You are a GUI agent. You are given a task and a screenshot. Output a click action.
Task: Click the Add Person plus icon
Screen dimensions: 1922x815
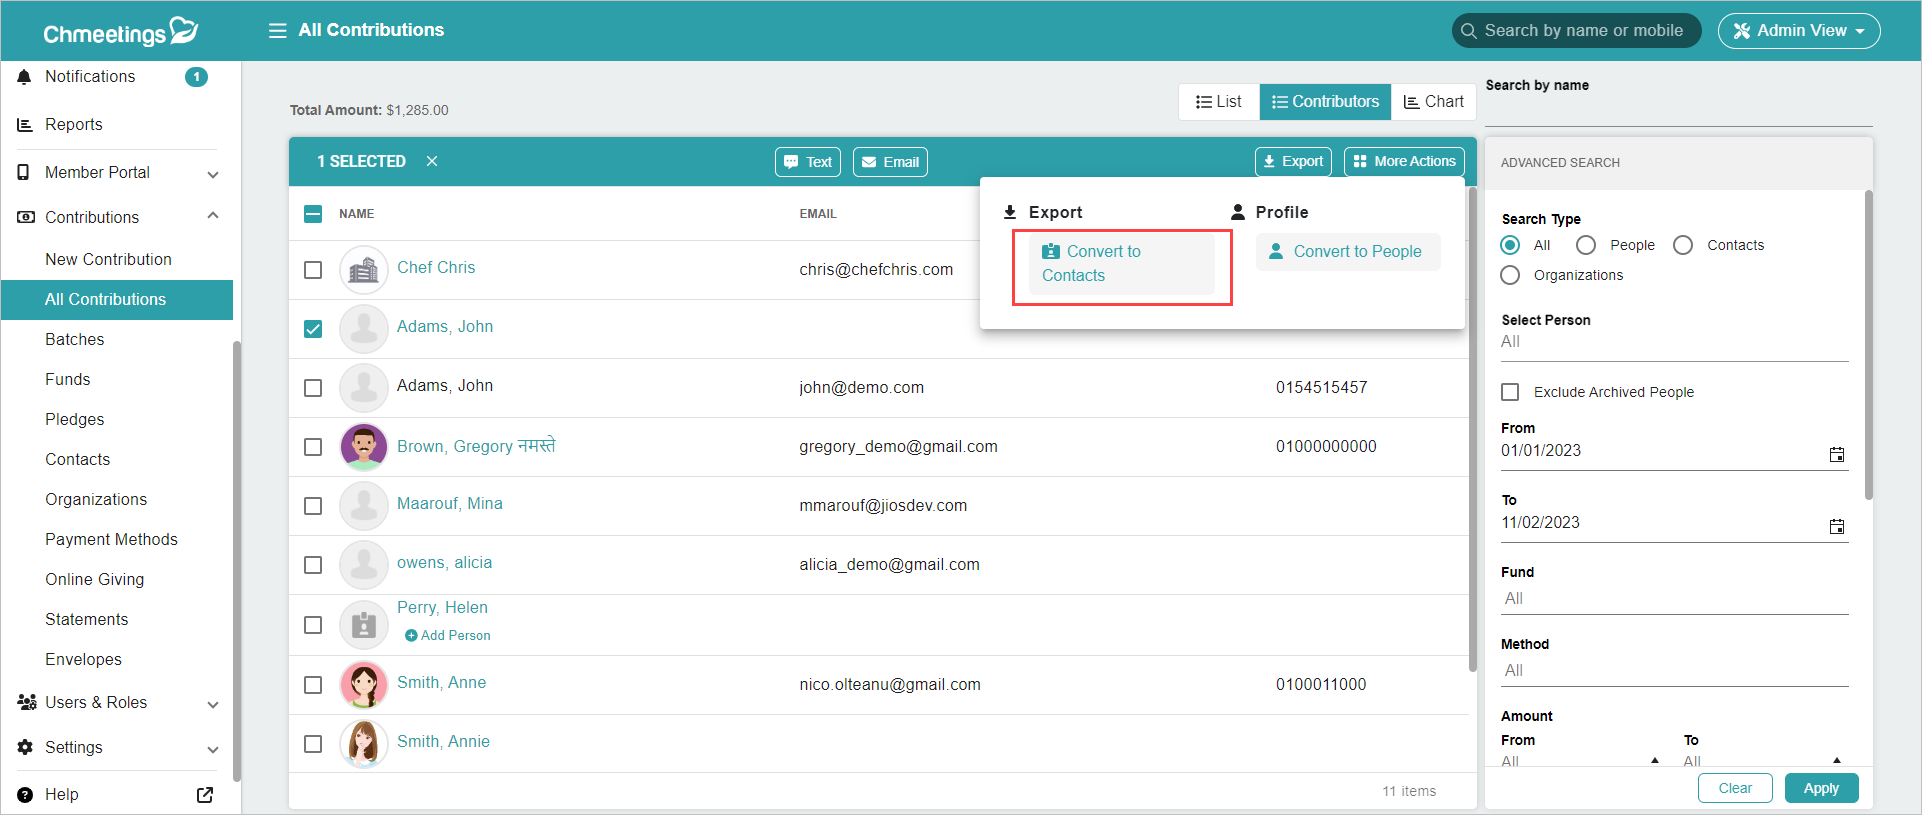pyautogui.click(x=411, y=636)
